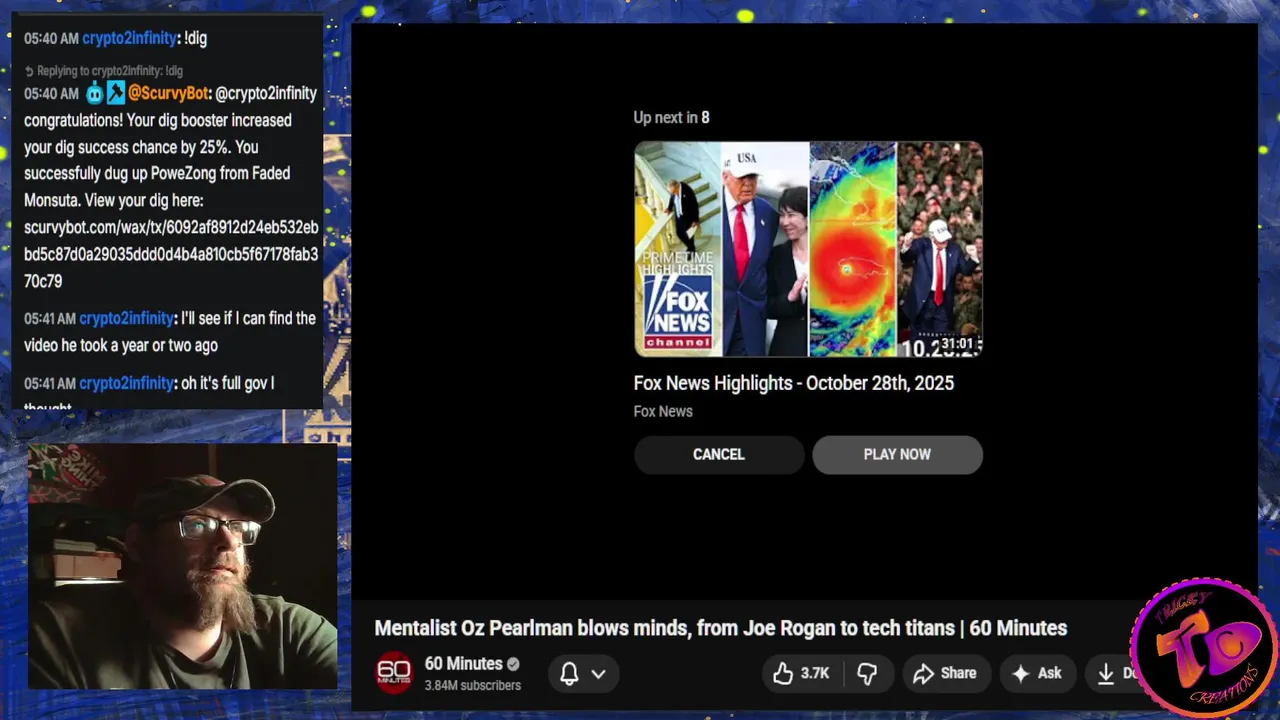Click the ScurvyBot robot badge icon
Viewport: 1280px width, 720px height.
(95, 93)
